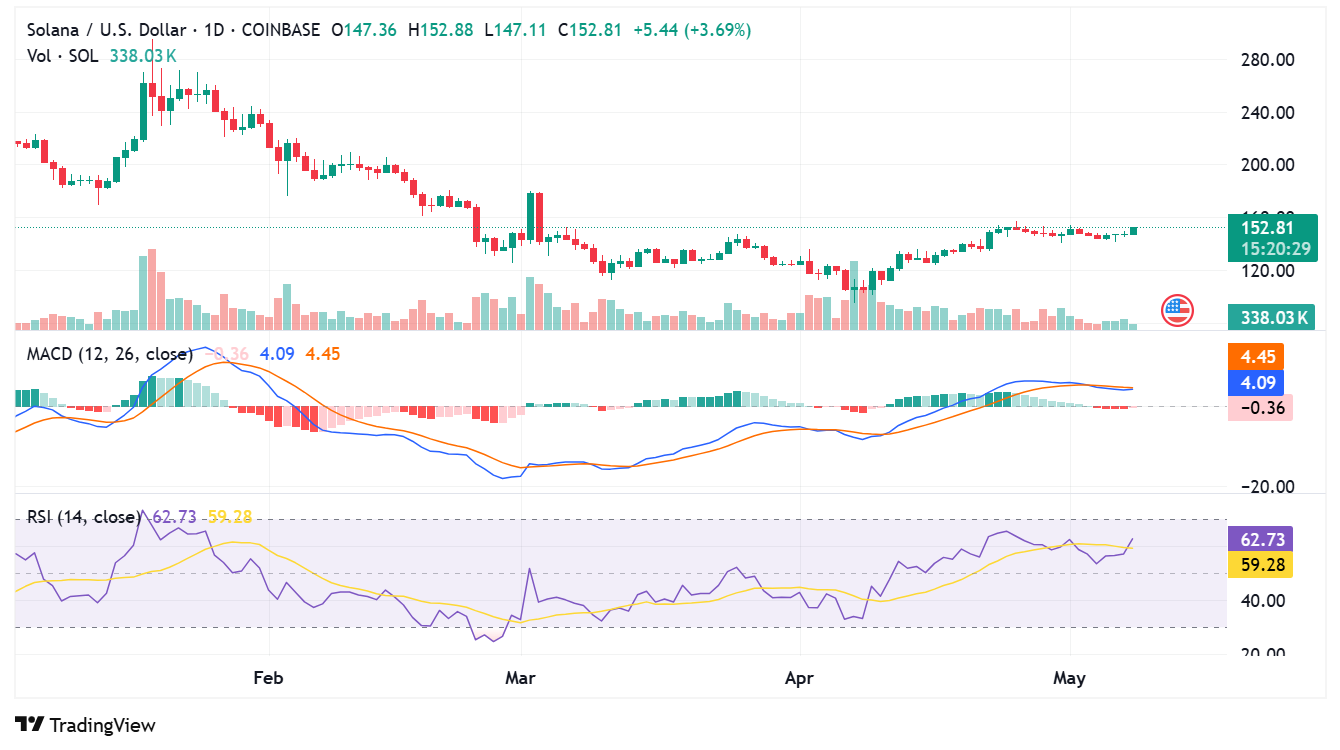Click the RSI (14, close) legend
The image size is (1340, 750).
[x=84, y=517]
